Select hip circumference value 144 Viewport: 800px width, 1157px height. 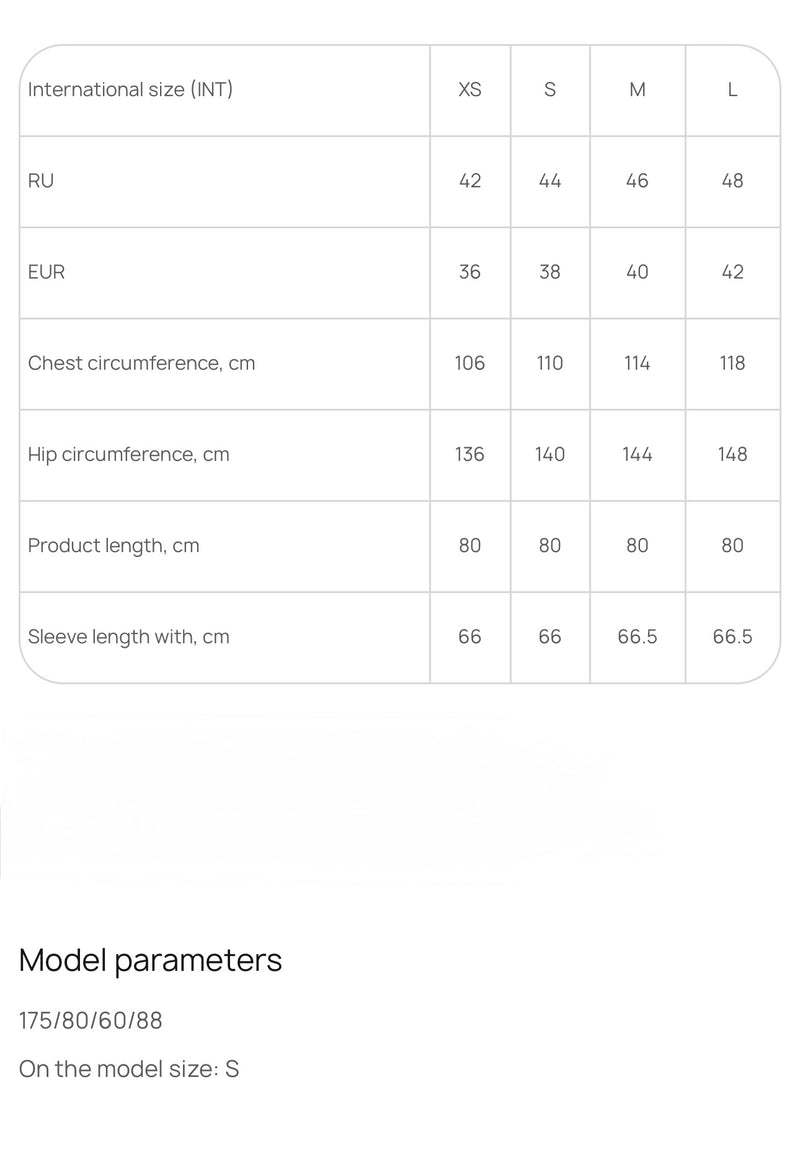pyautogui.click(x=637, y=454)
